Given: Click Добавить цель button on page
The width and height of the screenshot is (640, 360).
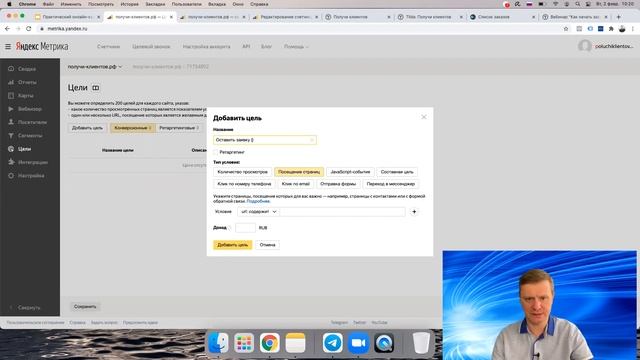Looking at the screenshot, I should point(87,128).
